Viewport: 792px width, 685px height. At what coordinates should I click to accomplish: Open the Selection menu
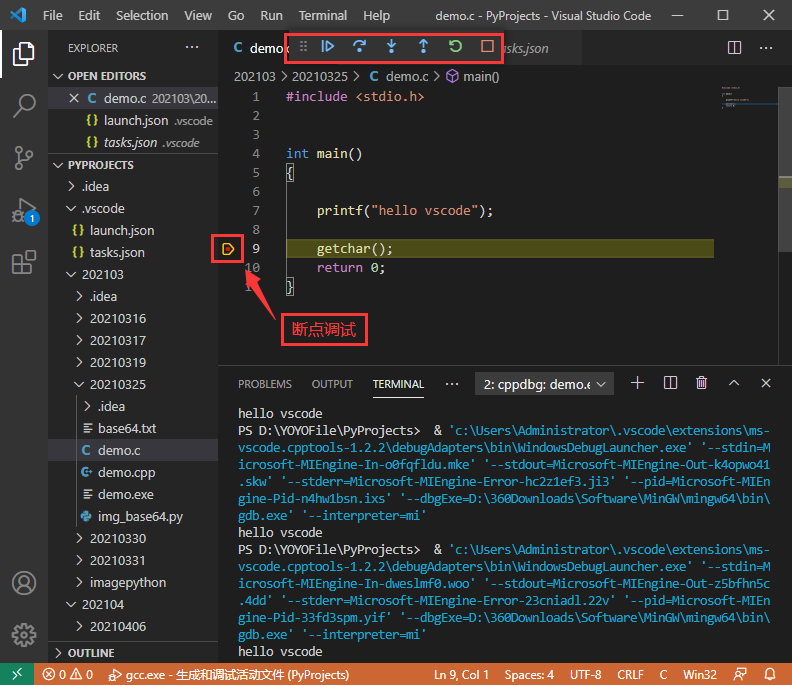[x=142, y=16]
